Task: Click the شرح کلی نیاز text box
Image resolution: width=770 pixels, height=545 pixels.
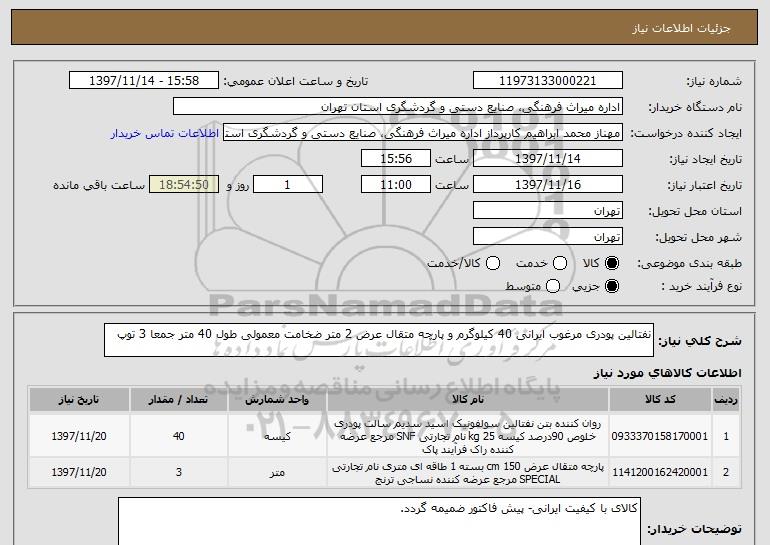Action: (x=379, y=340)
